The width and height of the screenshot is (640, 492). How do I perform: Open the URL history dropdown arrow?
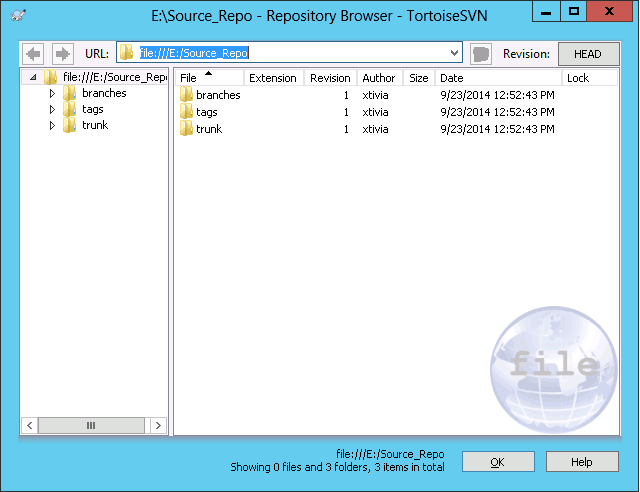point(455,54)
